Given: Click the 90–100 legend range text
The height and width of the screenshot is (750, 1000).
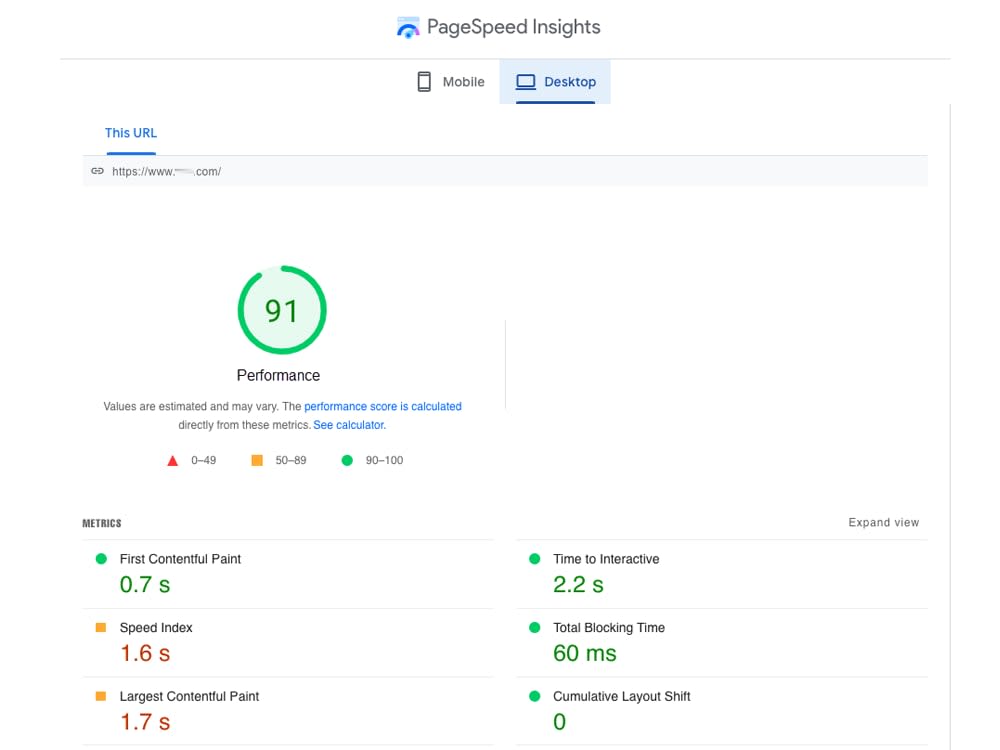Looking at the screenshot, I should coord(384,460).
